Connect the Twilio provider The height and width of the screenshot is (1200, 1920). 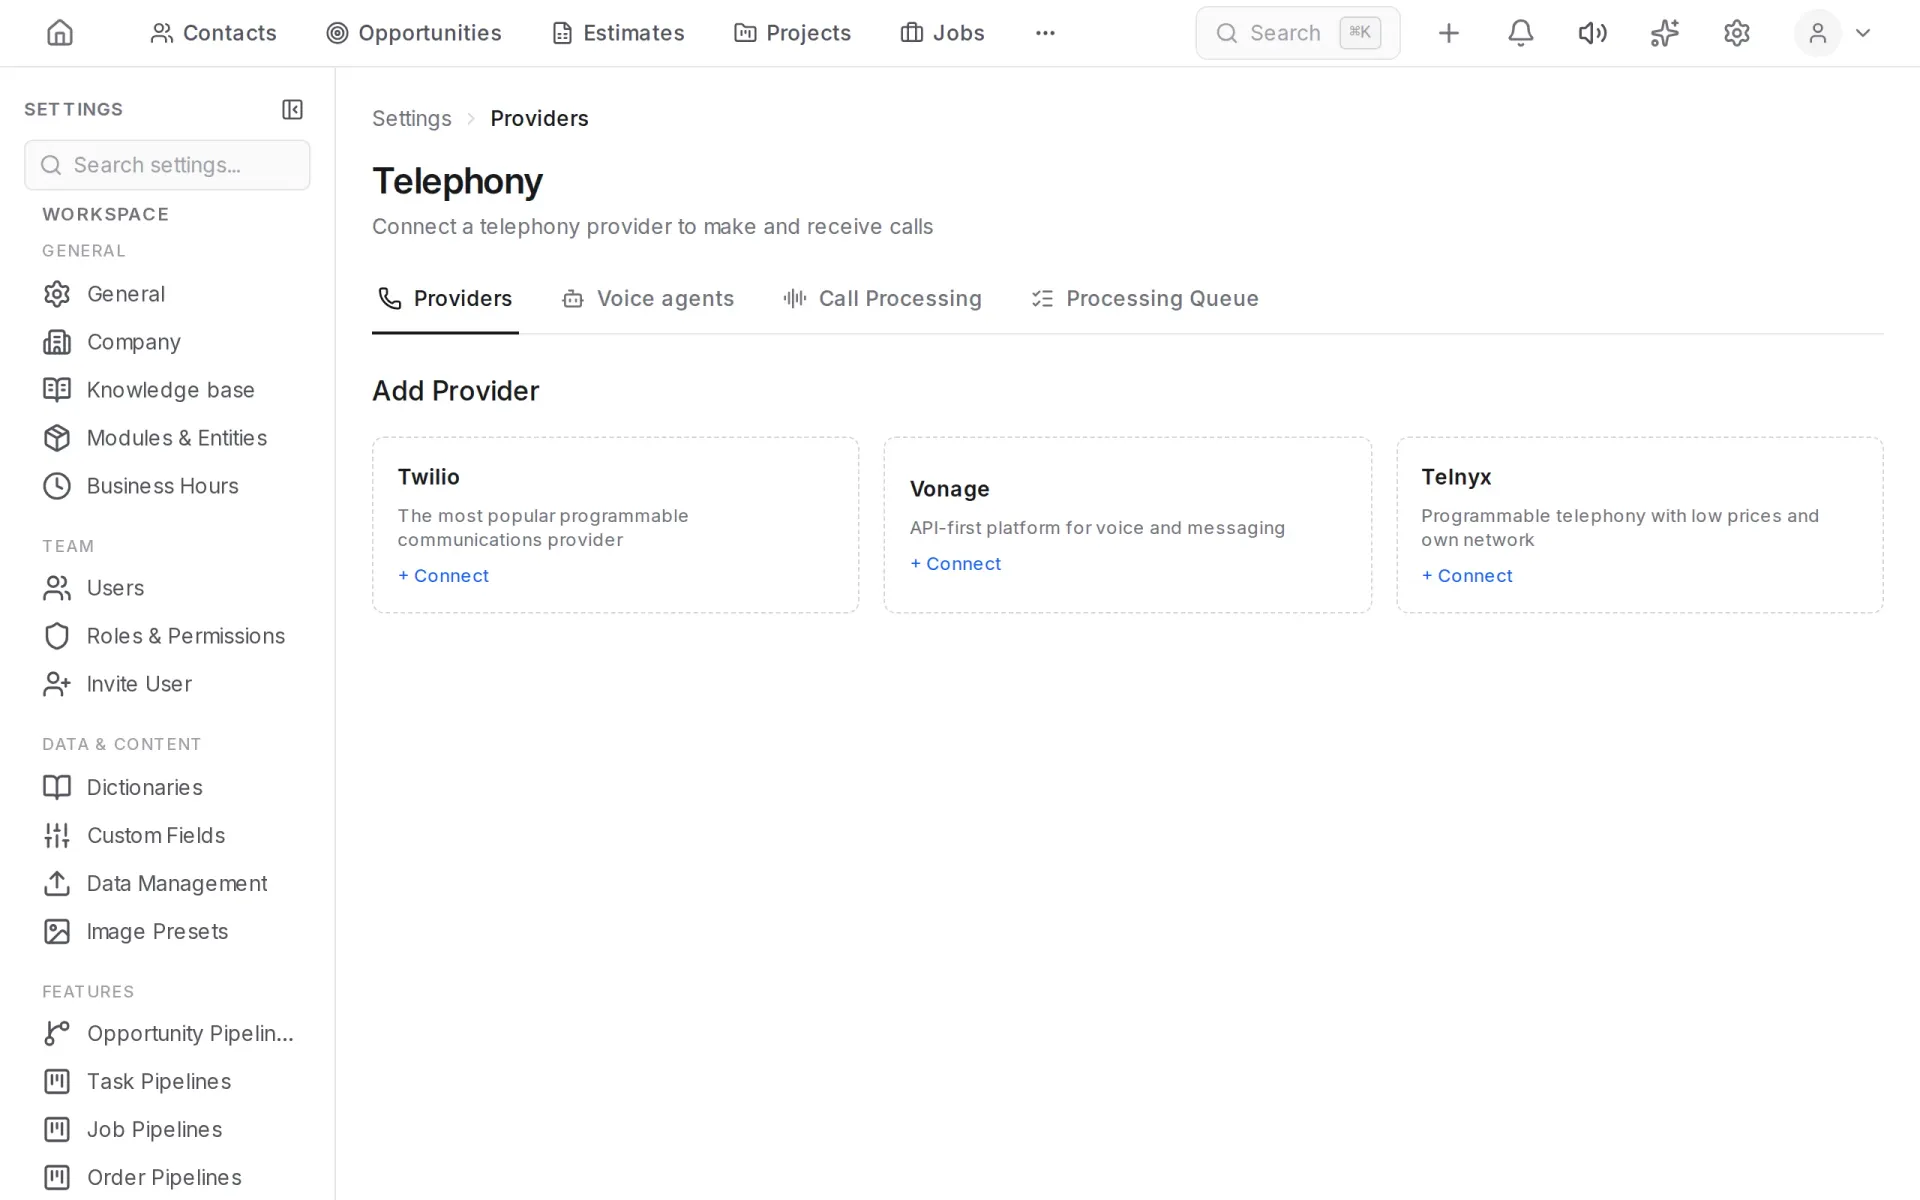[443, 576]
